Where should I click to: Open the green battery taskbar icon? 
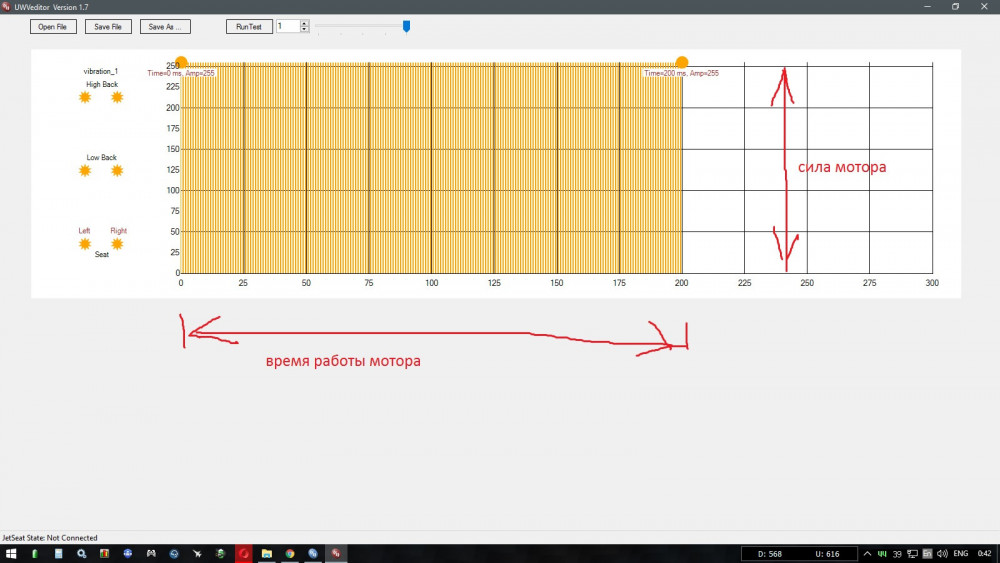point(34,553)
